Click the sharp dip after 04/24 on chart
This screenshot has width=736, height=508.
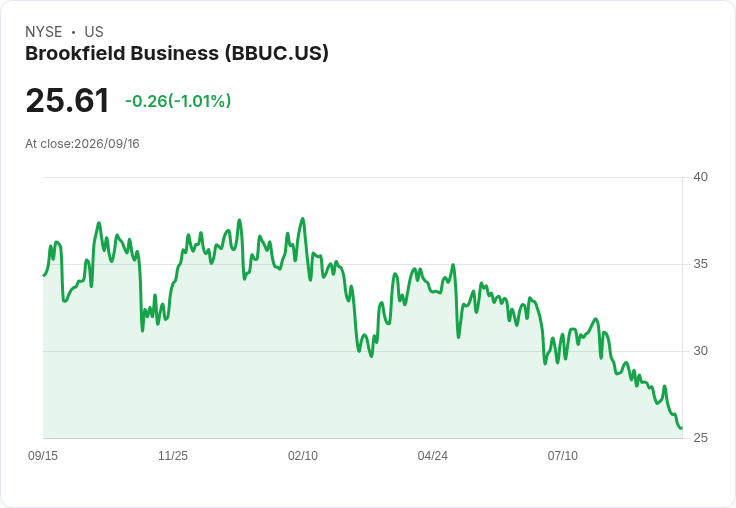tap(459, 337)
